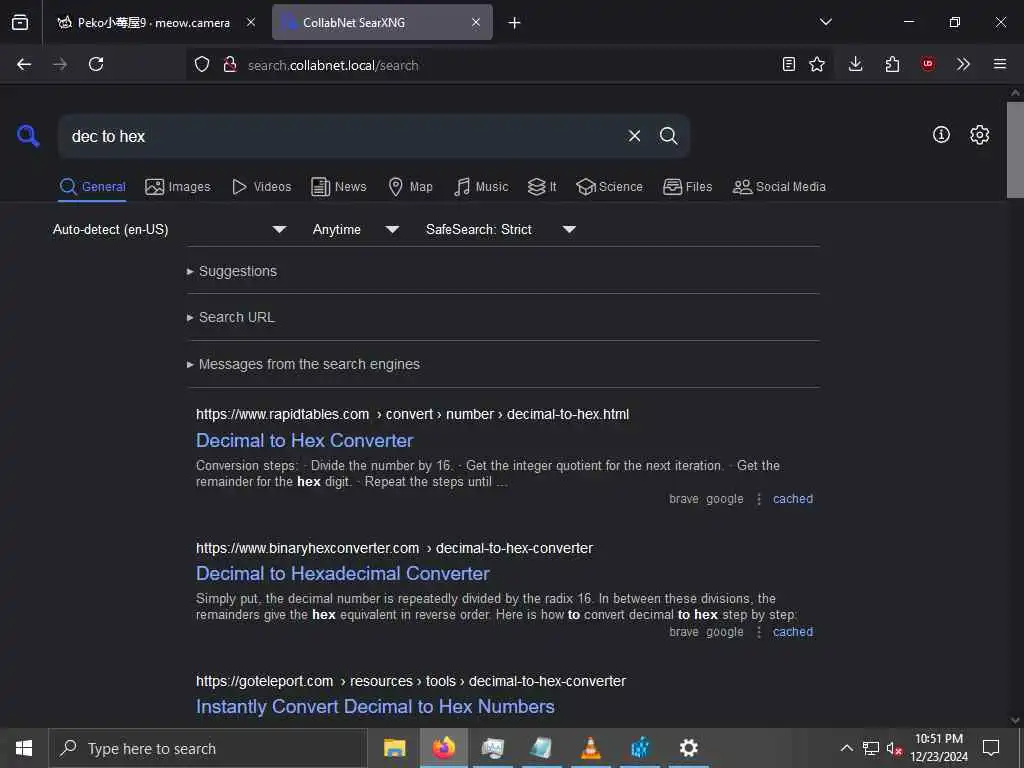The width and height of the screenshot is (1024, 768).
Task: Open the Windows Start menu
Action: tap(24, 748)
